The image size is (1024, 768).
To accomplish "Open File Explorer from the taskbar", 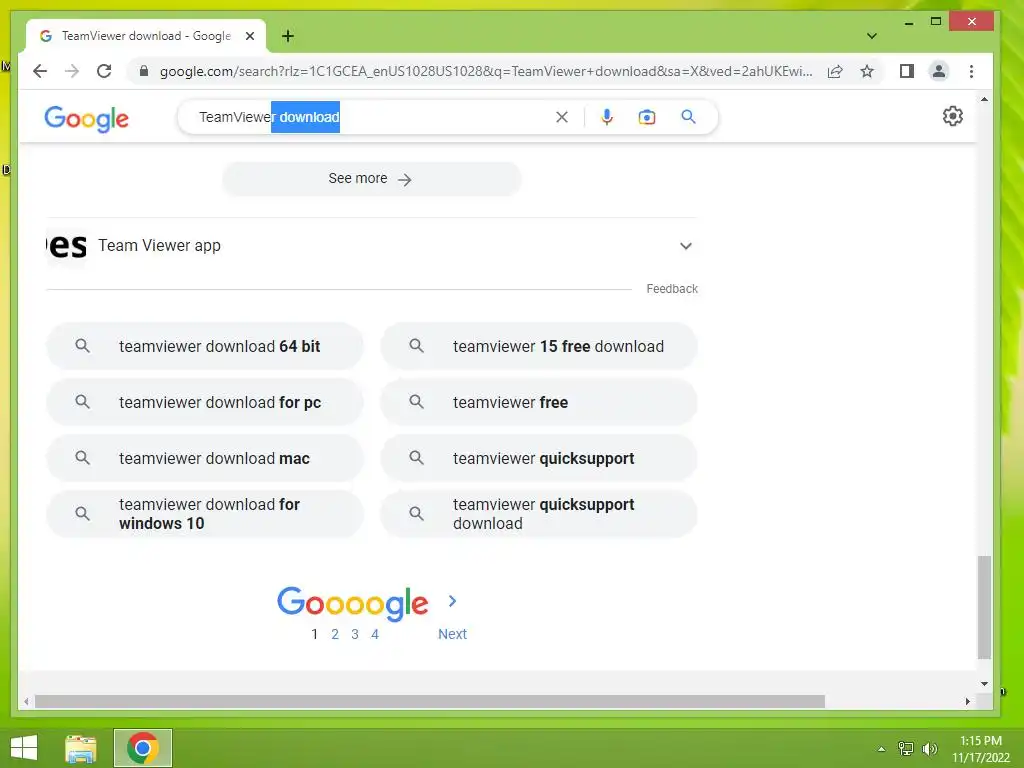I will coord(81,748).
